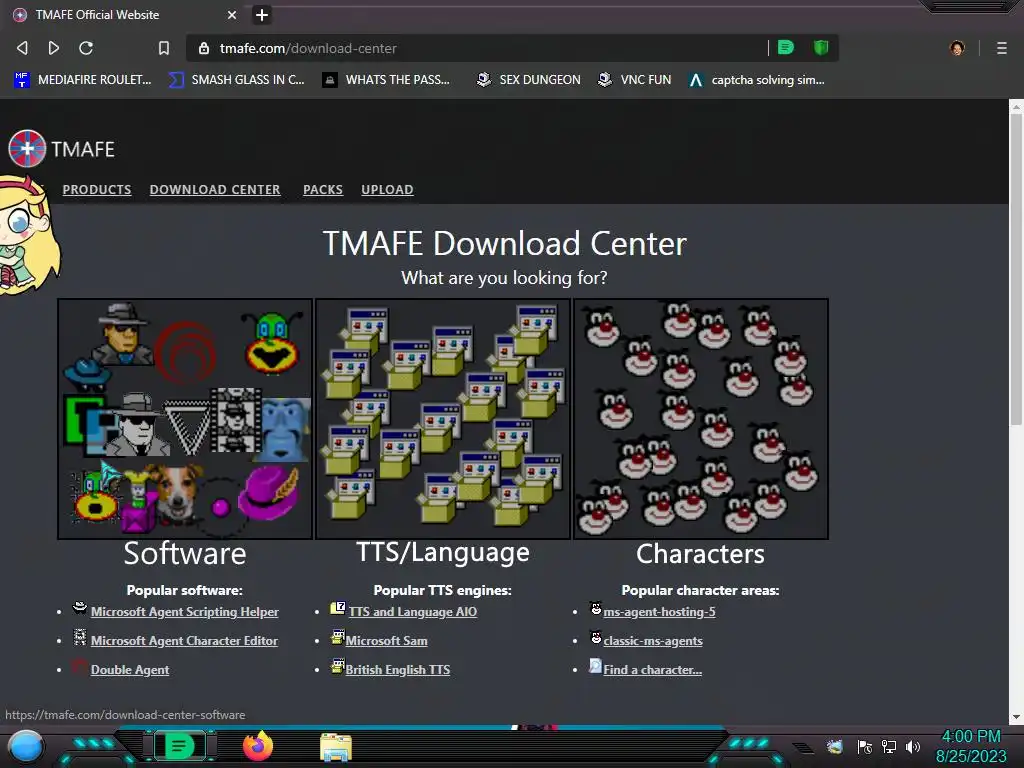Open the WHATS THE PASS... bookmark
Viewport: 1024px width, 768px height.
click(386, 80)
